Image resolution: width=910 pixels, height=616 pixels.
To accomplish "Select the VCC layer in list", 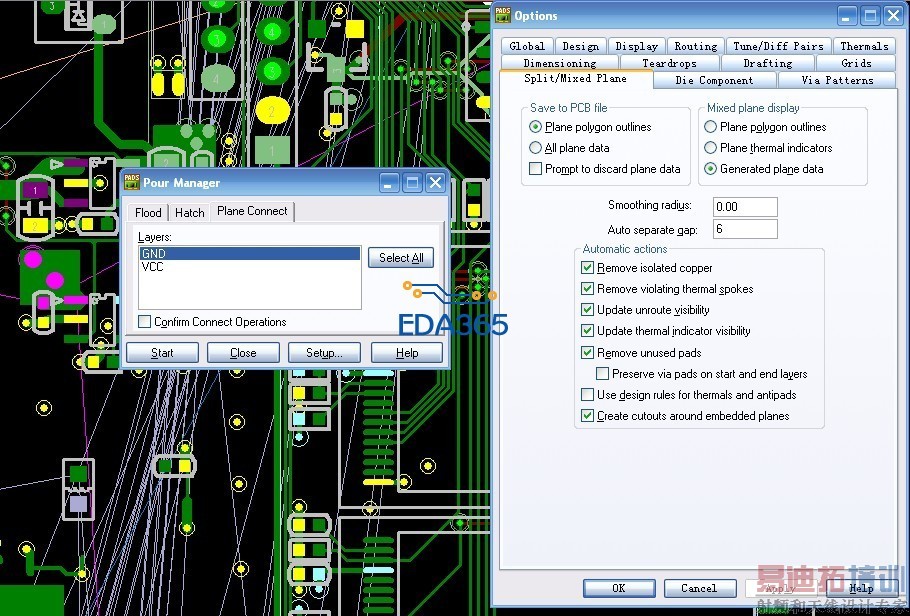I will tap(153, 267).
